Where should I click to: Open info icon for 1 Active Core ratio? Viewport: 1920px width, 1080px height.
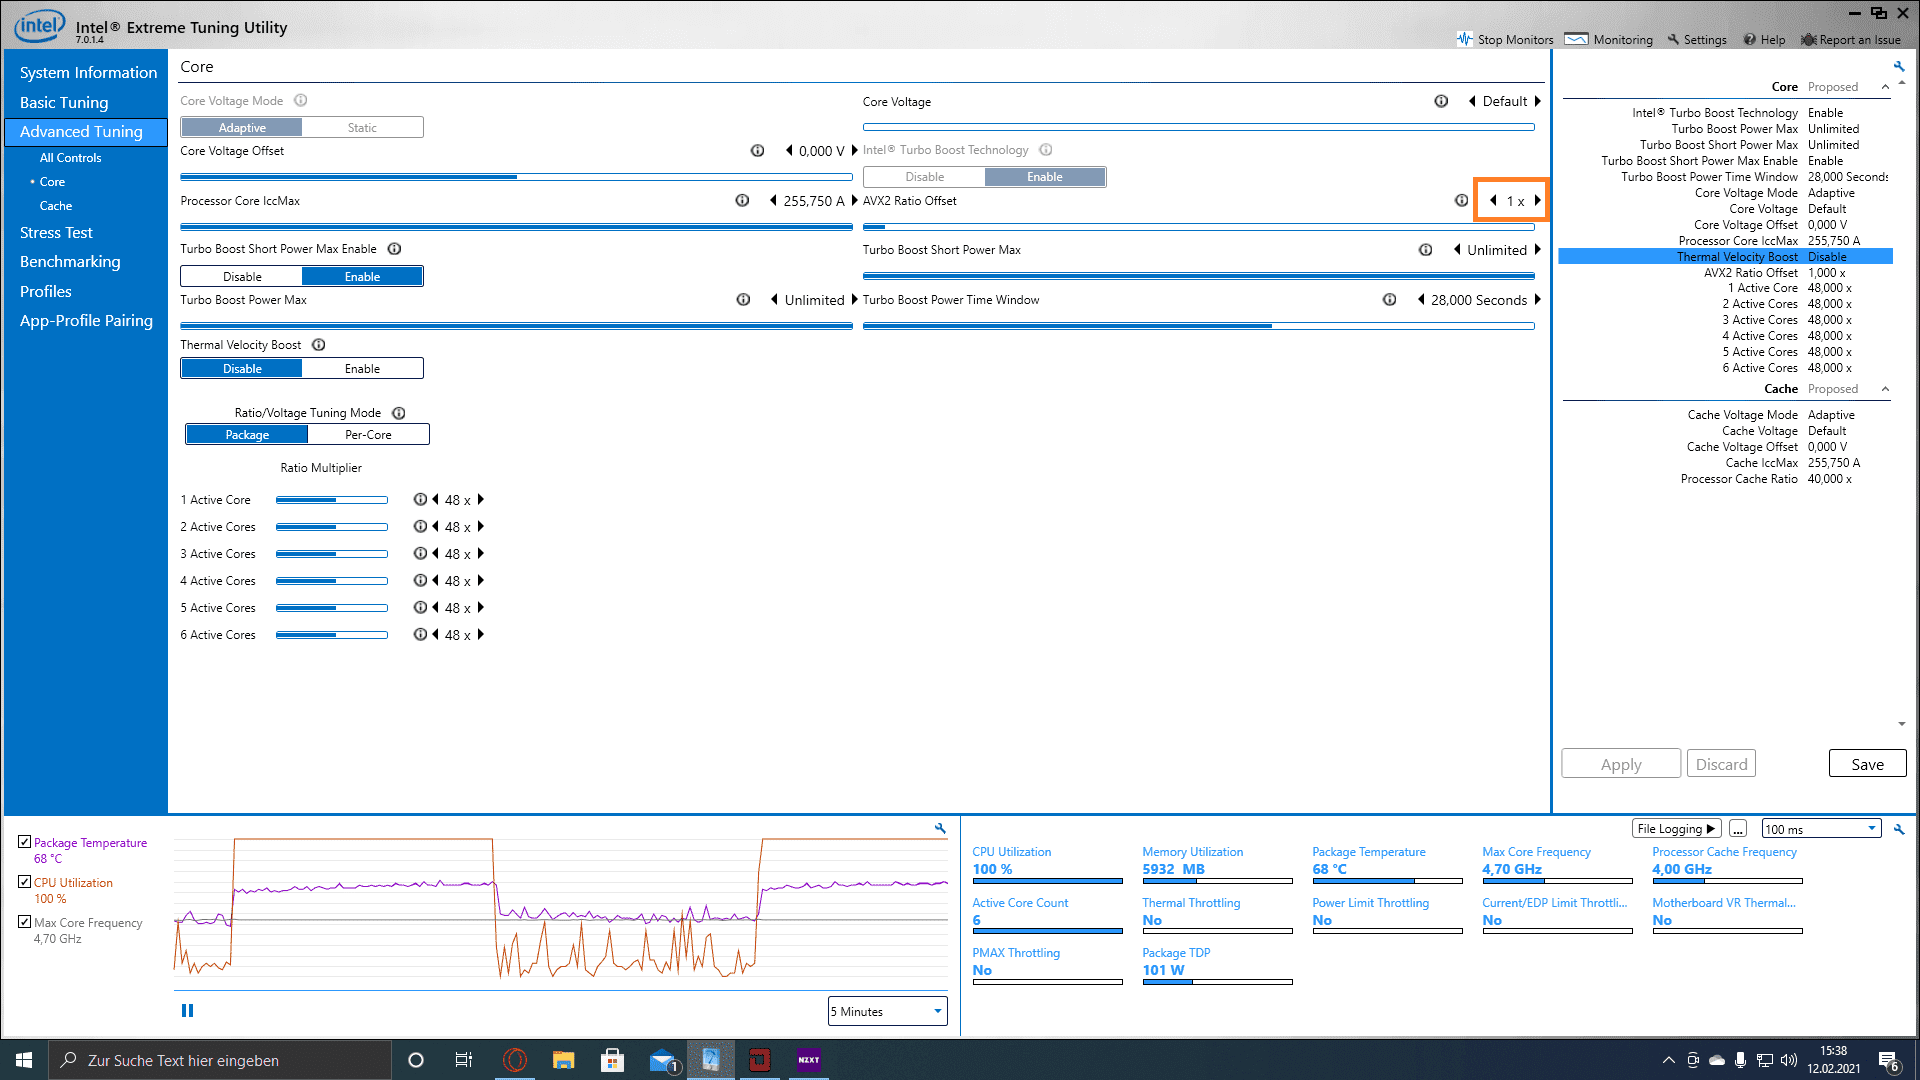click(420, 500)
